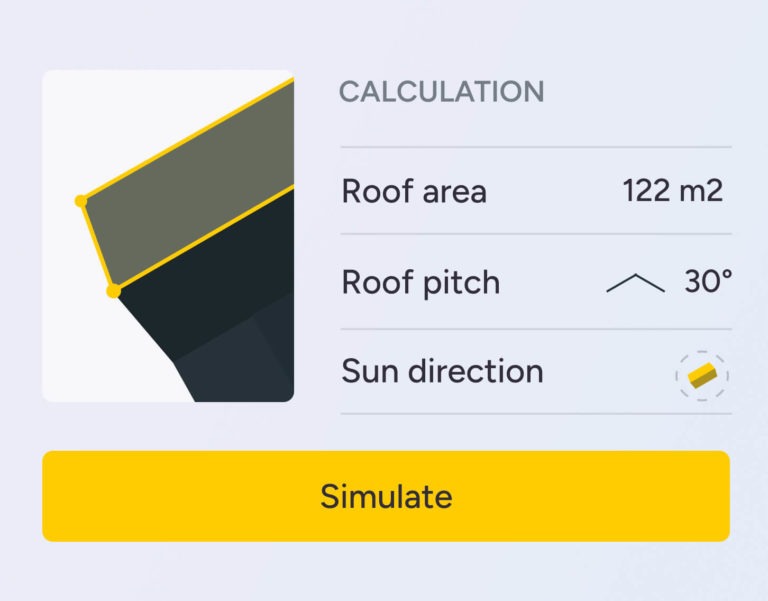The width and height of the screenshot is (768, 601).
Task: Click the yellow edge between the two vertices
Action: 97,246
